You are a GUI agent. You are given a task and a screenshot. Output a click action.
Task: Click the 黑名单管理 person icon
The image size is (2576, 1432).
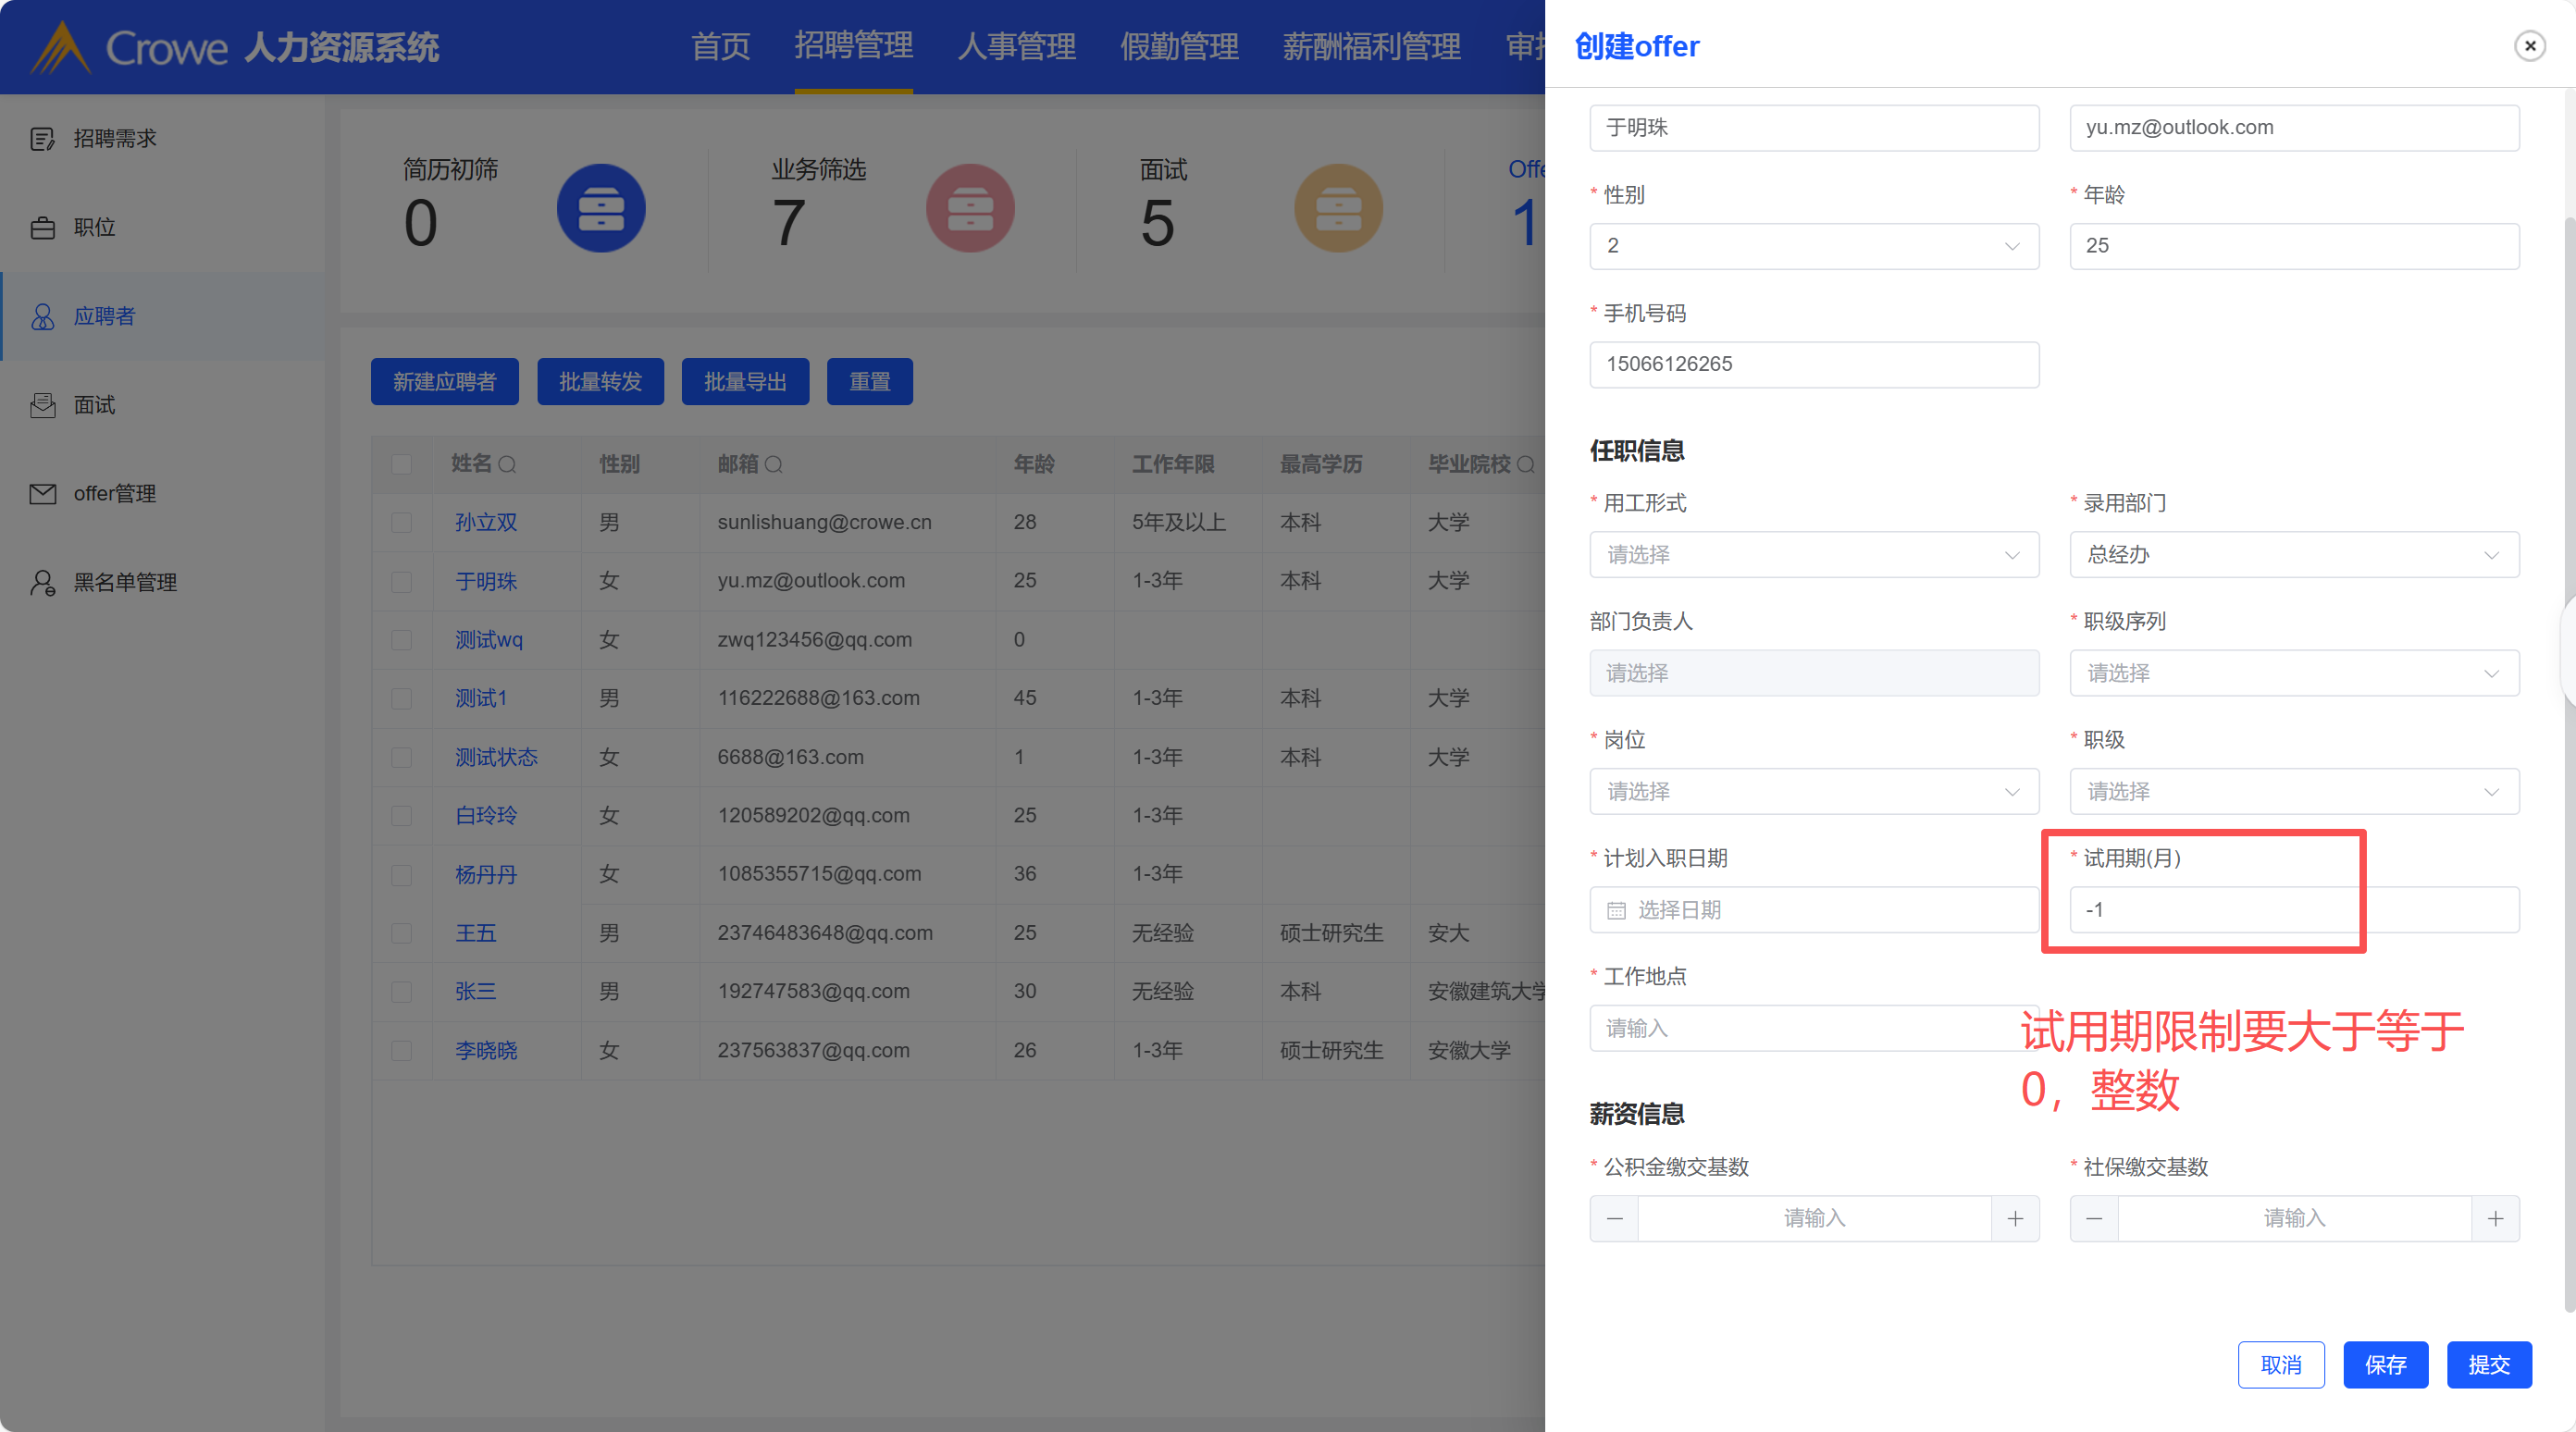point(42,583)
